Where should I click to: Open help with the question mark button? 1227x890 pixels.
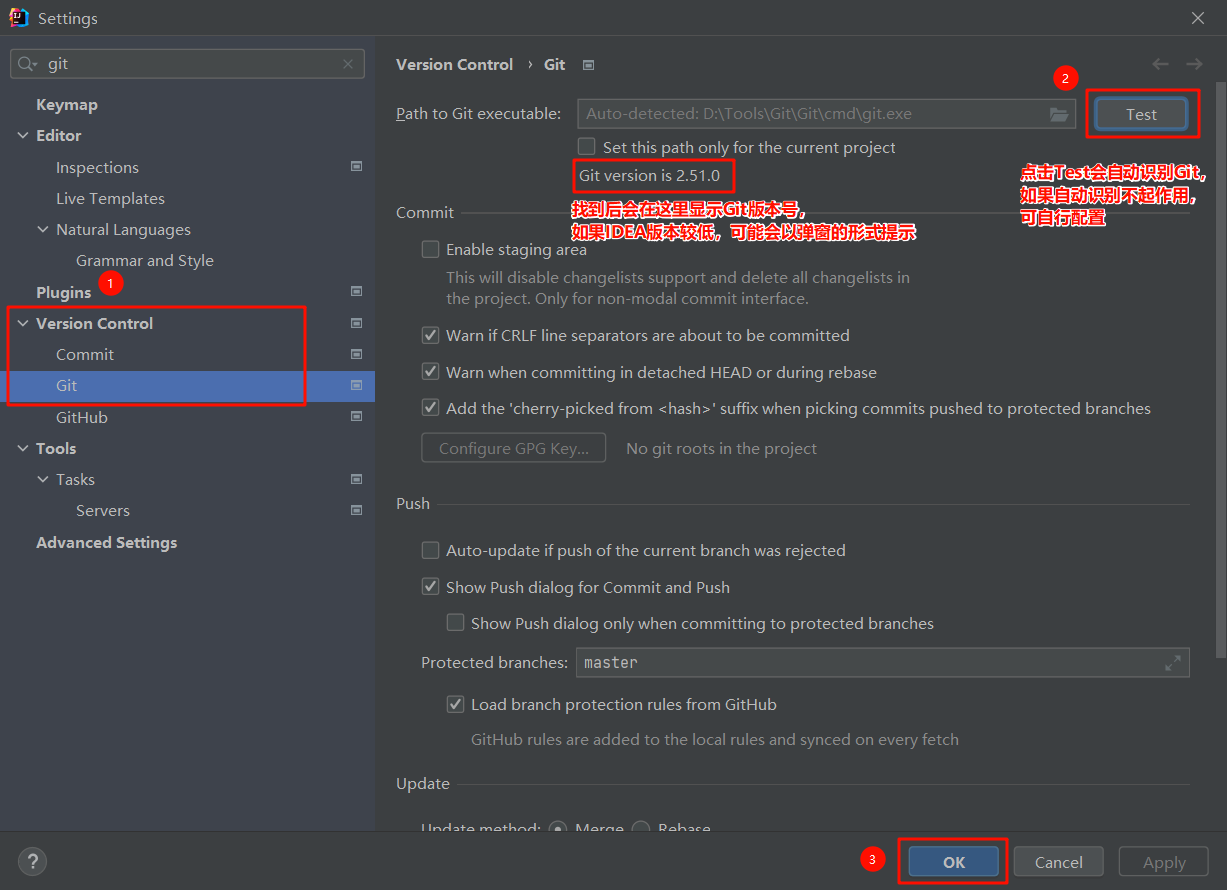point(32,861)
